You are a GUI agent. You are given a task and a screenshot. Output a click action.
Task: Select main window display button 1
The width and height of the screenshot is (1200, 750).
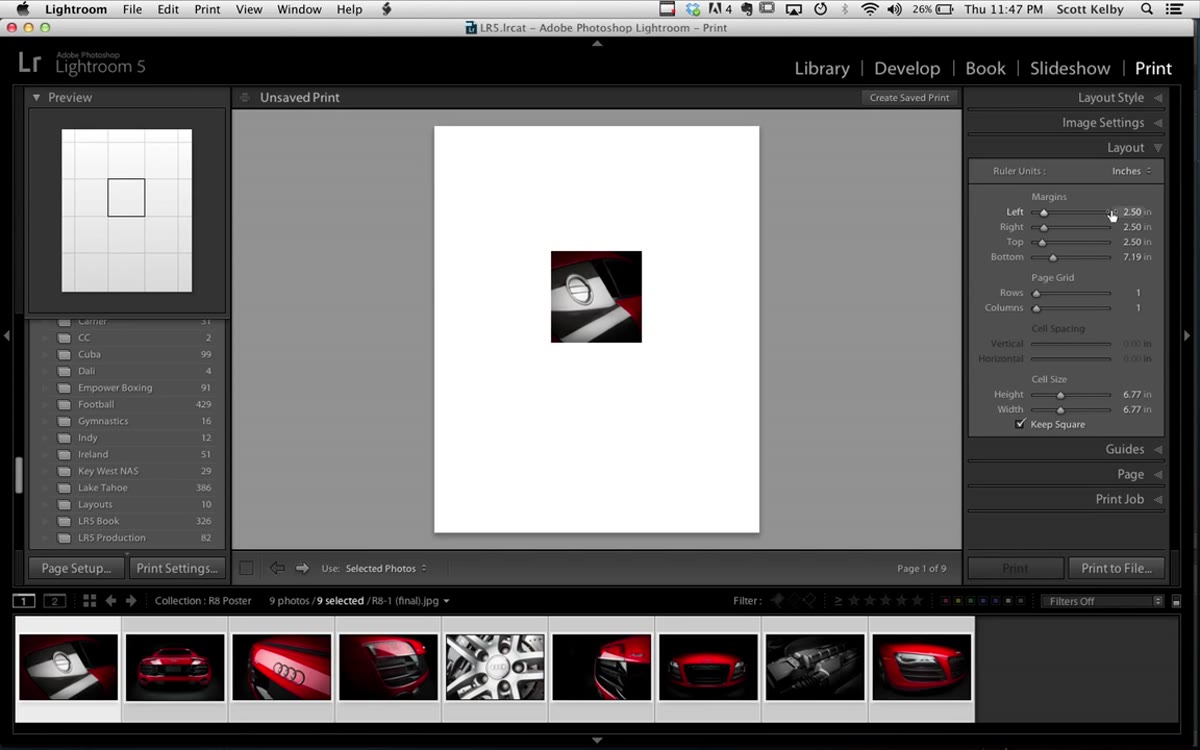pos(24,601)
